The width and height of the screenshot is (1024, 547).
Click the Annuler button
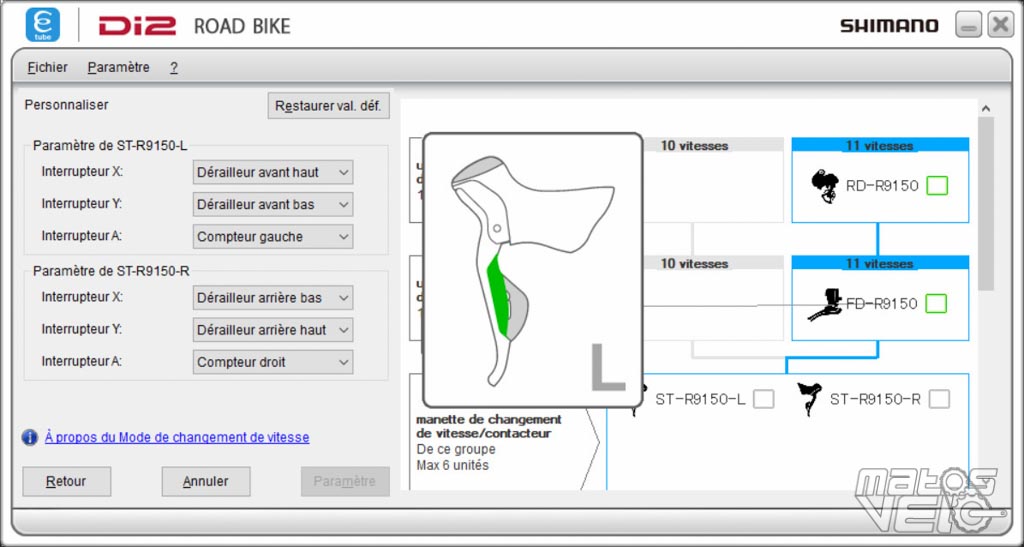[x=206, y=482]
